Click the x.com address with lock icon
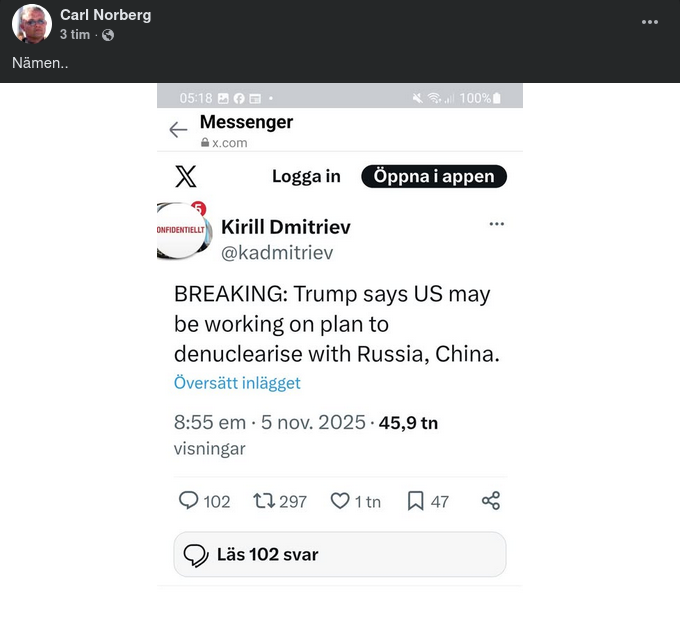Image resolution: width=680 pixels, height=633 pixels. [225, 143]
